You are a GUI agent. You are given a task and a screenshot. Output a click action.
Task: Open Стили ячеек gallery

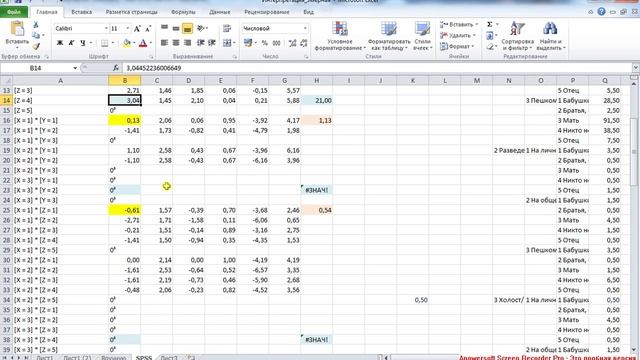pyautogui.click(x=422, y=37)
